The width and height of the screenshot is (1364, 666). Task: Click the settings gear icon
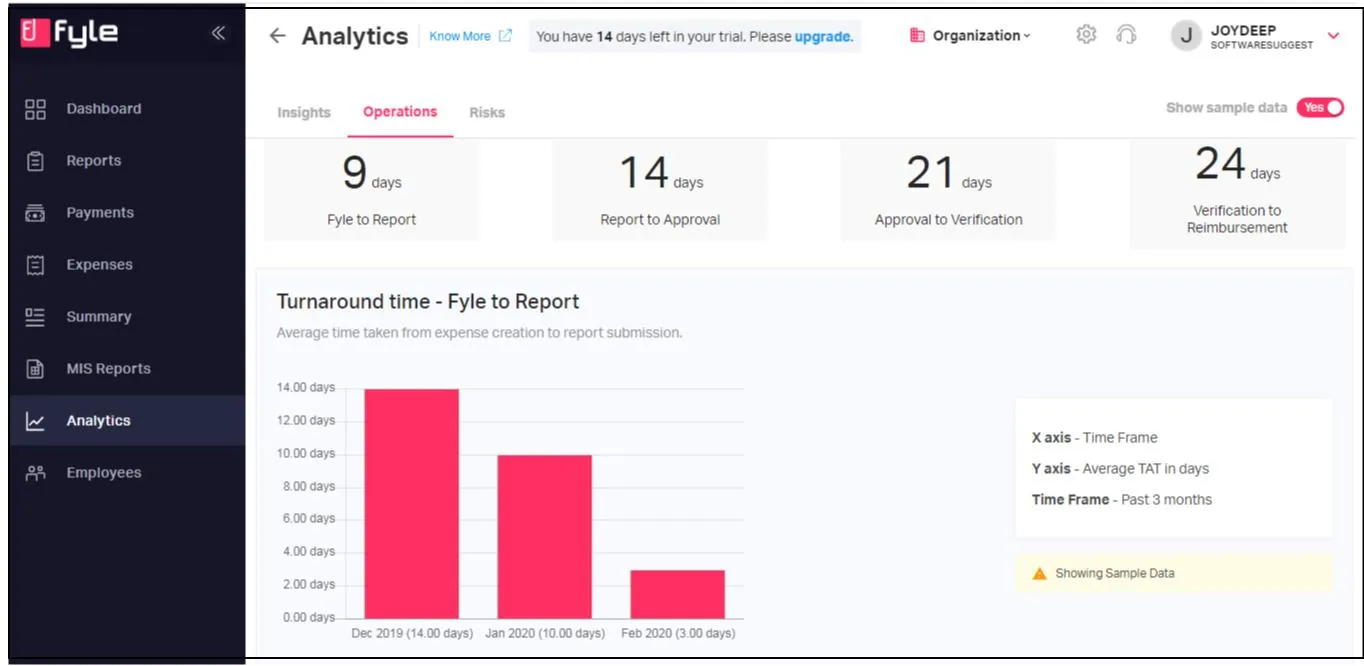(x=1086, y=35)
